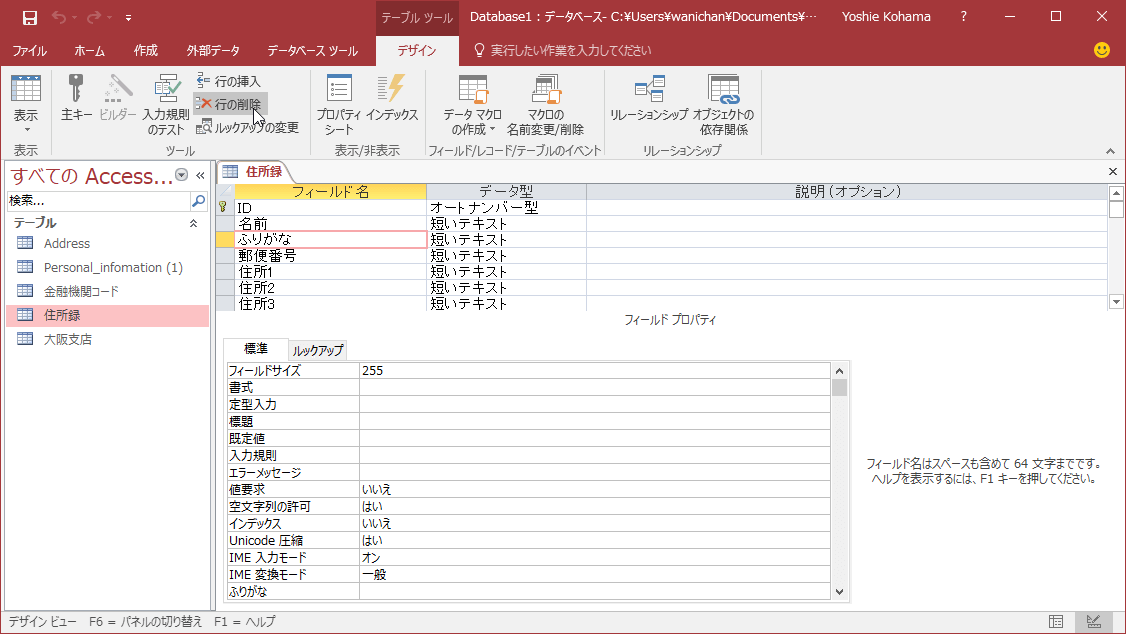Click the Undo arrow in quick access toolbar
The image size is (1126, 634).
click(x=59, y=17)
